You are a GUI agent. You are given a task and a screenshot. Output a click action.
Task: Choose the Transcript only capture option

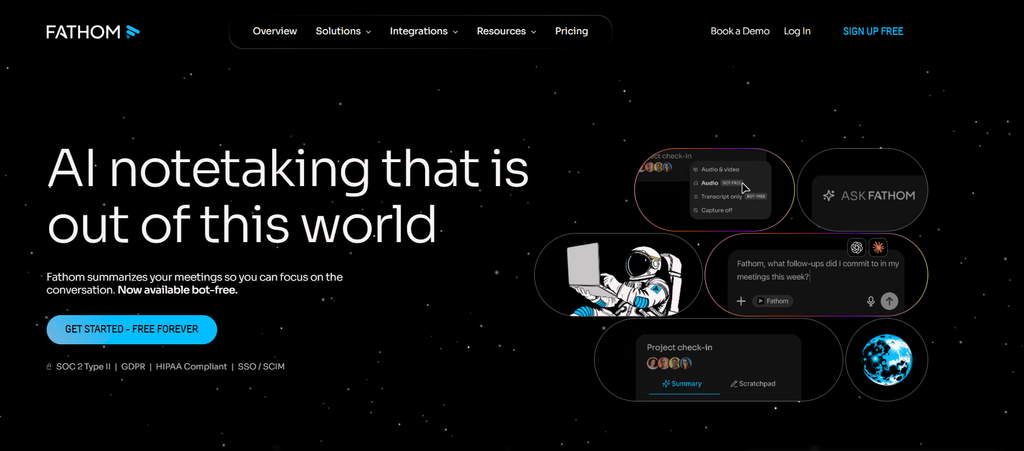[x=730, y=196]
